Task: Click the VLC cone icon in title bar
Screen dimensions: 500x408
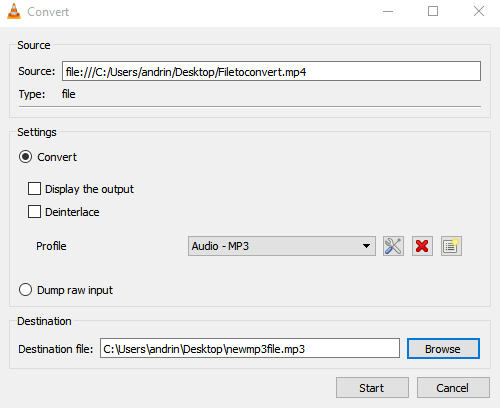Action: (14, 11)
